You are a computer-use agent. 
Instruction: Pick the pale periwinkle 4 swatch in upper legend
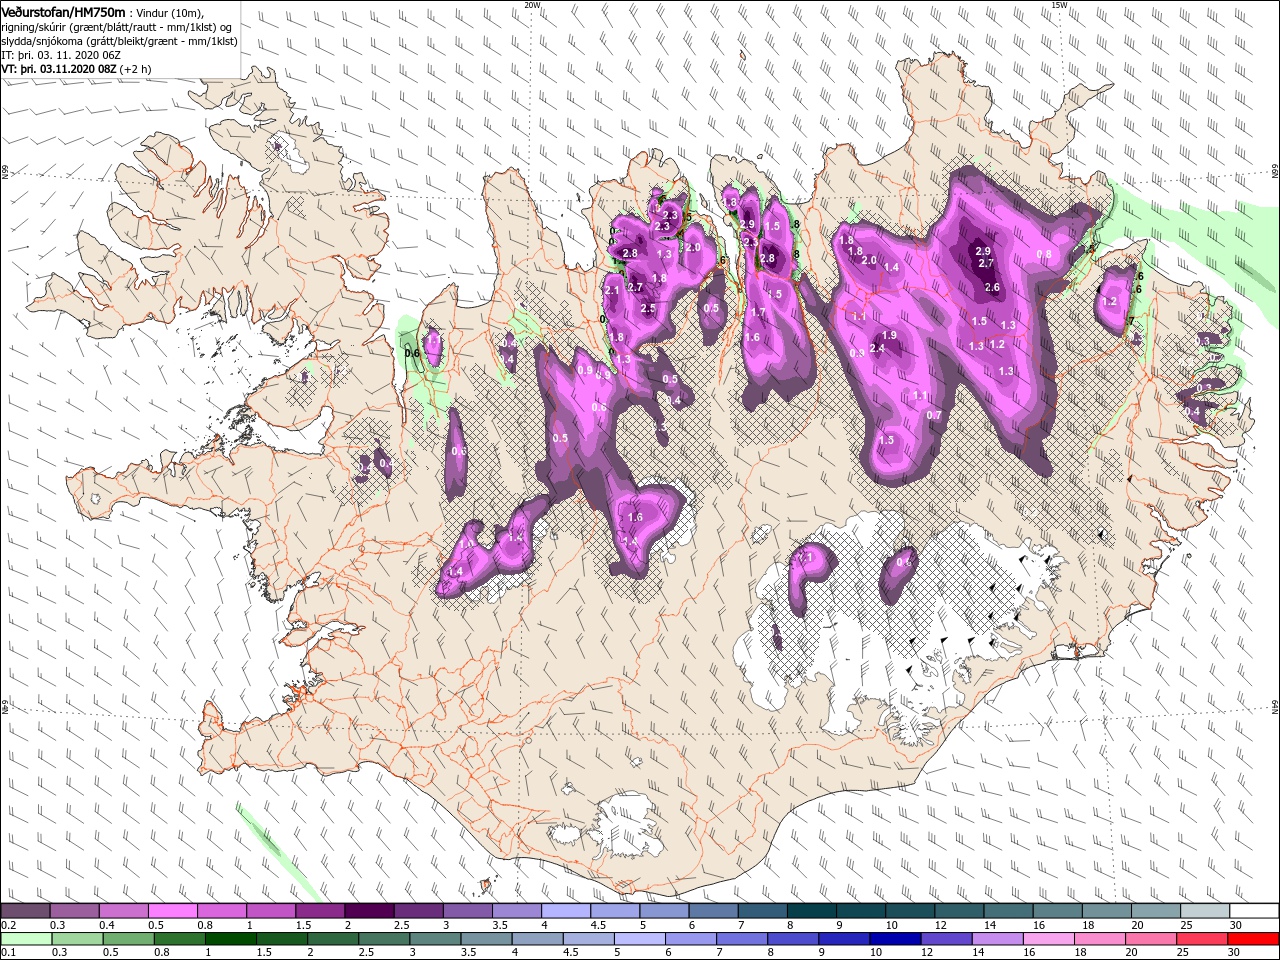click(565, 911)
